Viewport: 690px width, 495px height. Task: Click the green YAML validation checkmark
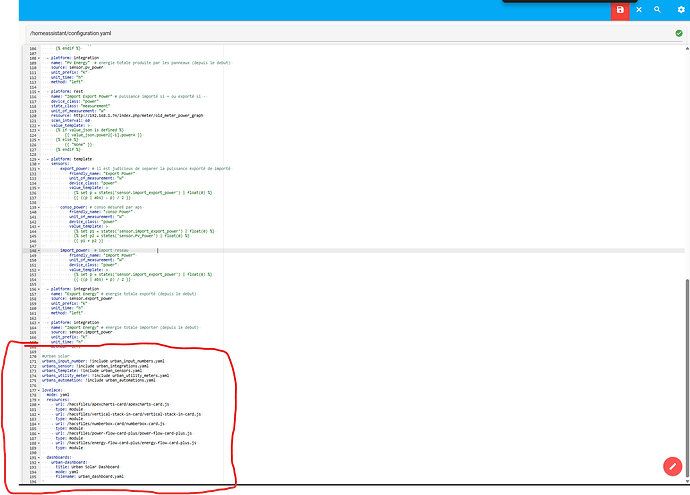tap(679, 33)
